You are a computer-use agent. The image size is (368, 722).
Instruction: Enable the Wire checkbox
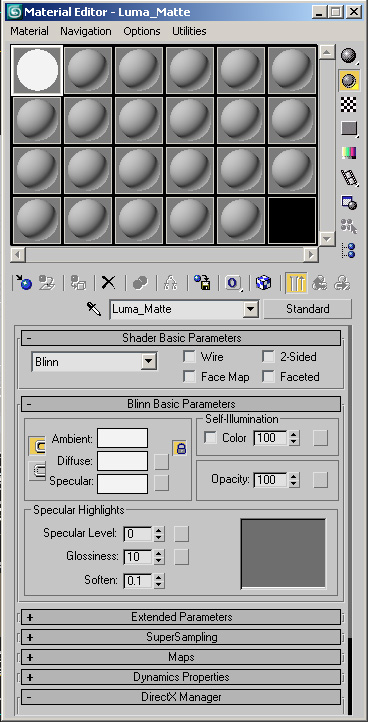click(189, 357)
